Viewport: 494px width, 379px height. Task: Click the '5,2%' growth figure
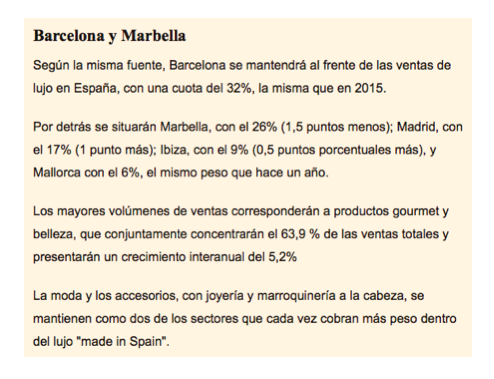tap(282, 257)
